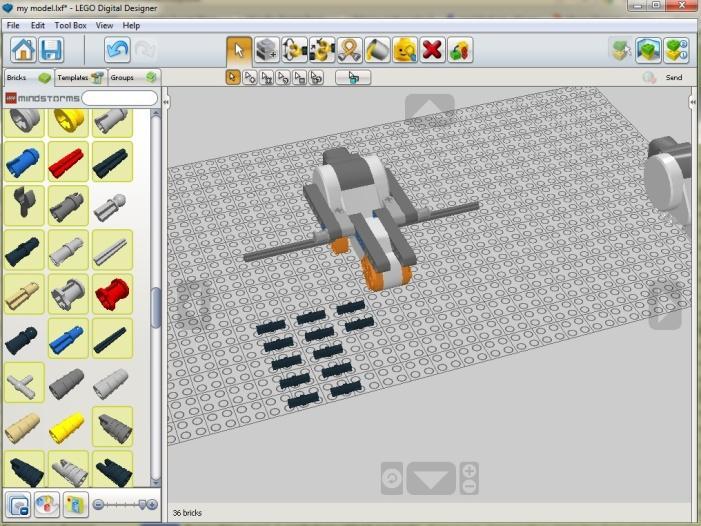
Task: Open the File menu
Action: pos(13,25)
